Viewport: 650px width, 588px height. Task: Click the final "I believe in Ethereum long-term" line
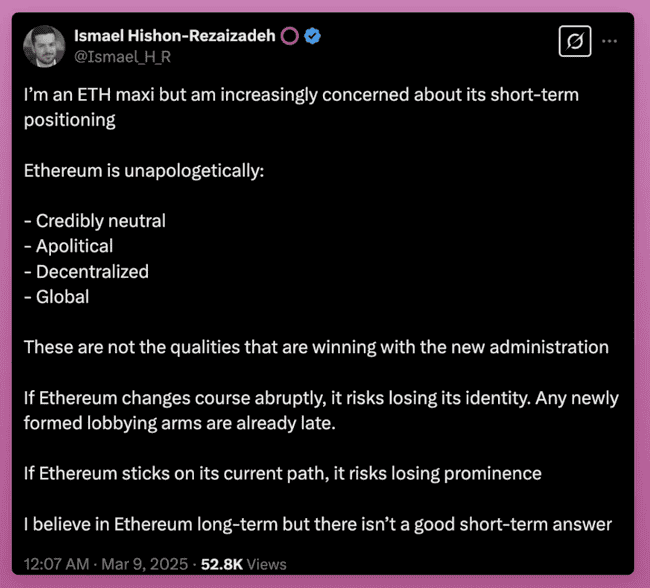(317, 524)
